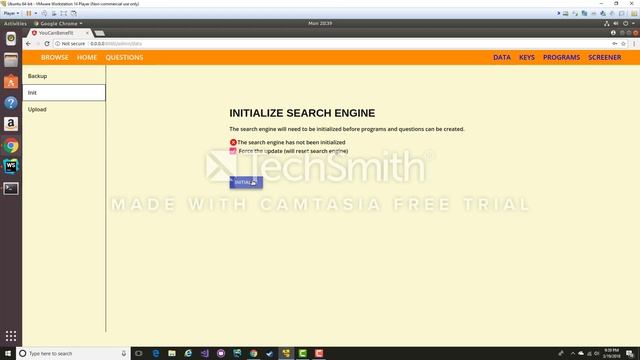Expand the Ubuntu system menu arrow
This screenshot has width=640, height=360.
point(633,24)
